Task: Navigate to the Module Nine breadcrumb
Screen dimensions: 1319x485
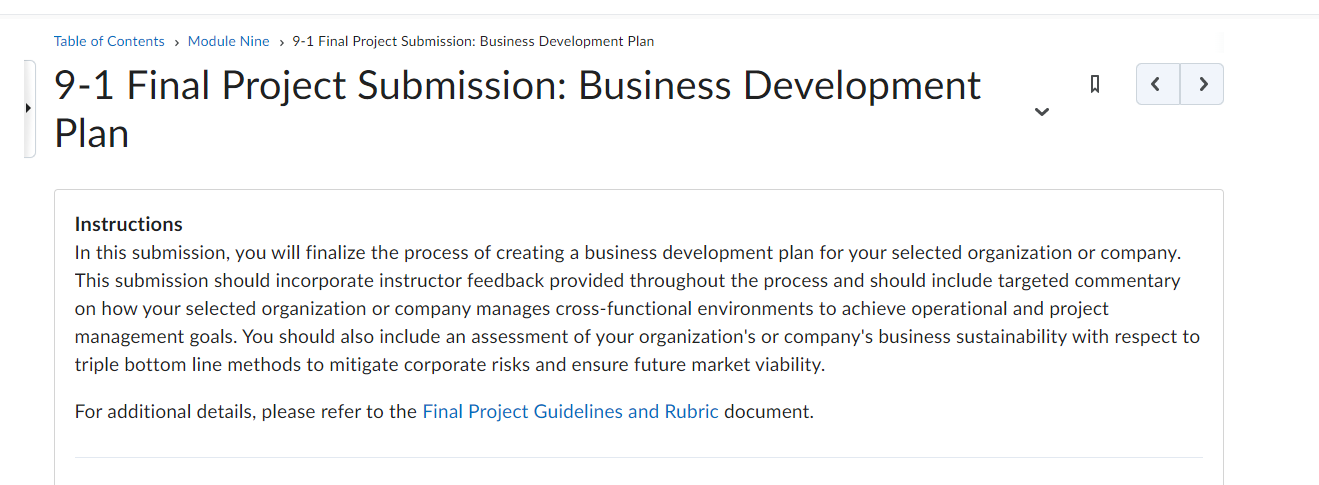Action: [x=229, y=41]
